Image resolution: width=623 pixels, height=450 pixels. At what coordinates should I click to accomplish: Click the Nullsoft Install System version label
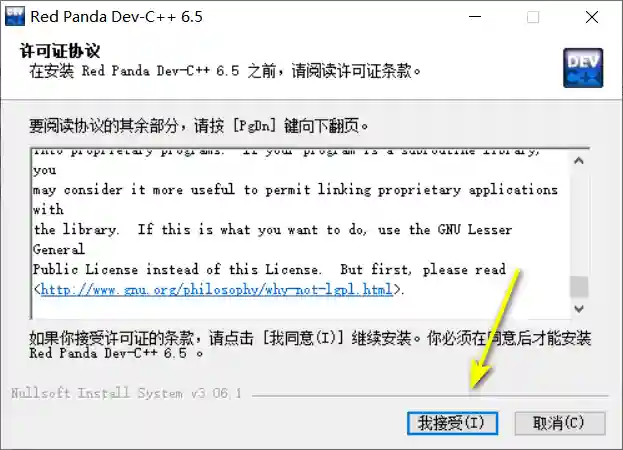[126, 393]
